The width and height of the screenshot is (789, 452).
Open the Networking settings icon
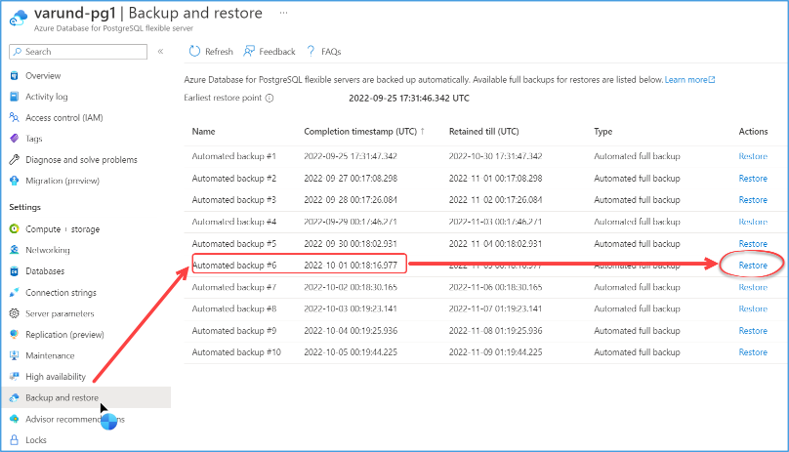click(14, 250)
